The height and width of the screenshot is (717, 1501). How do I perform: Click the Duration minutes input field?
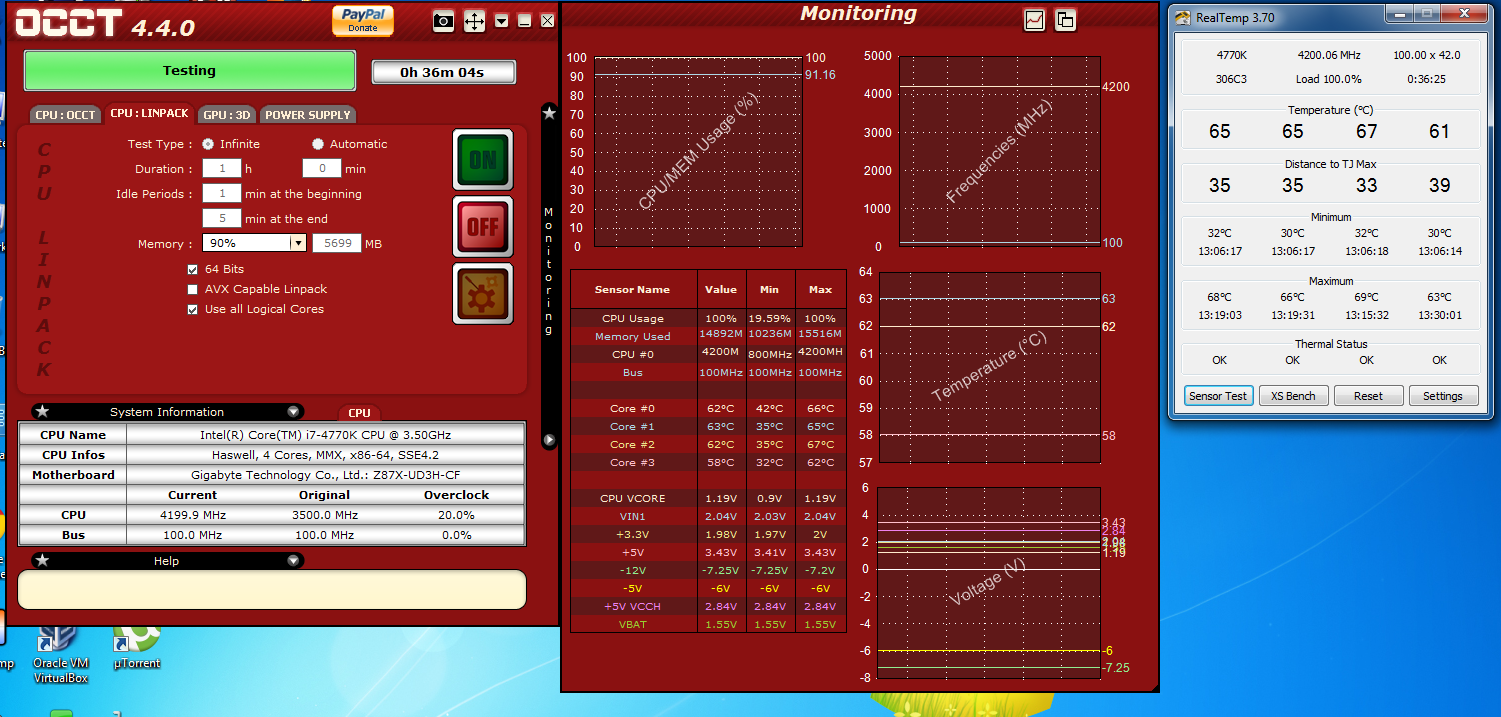pos(322,169)
